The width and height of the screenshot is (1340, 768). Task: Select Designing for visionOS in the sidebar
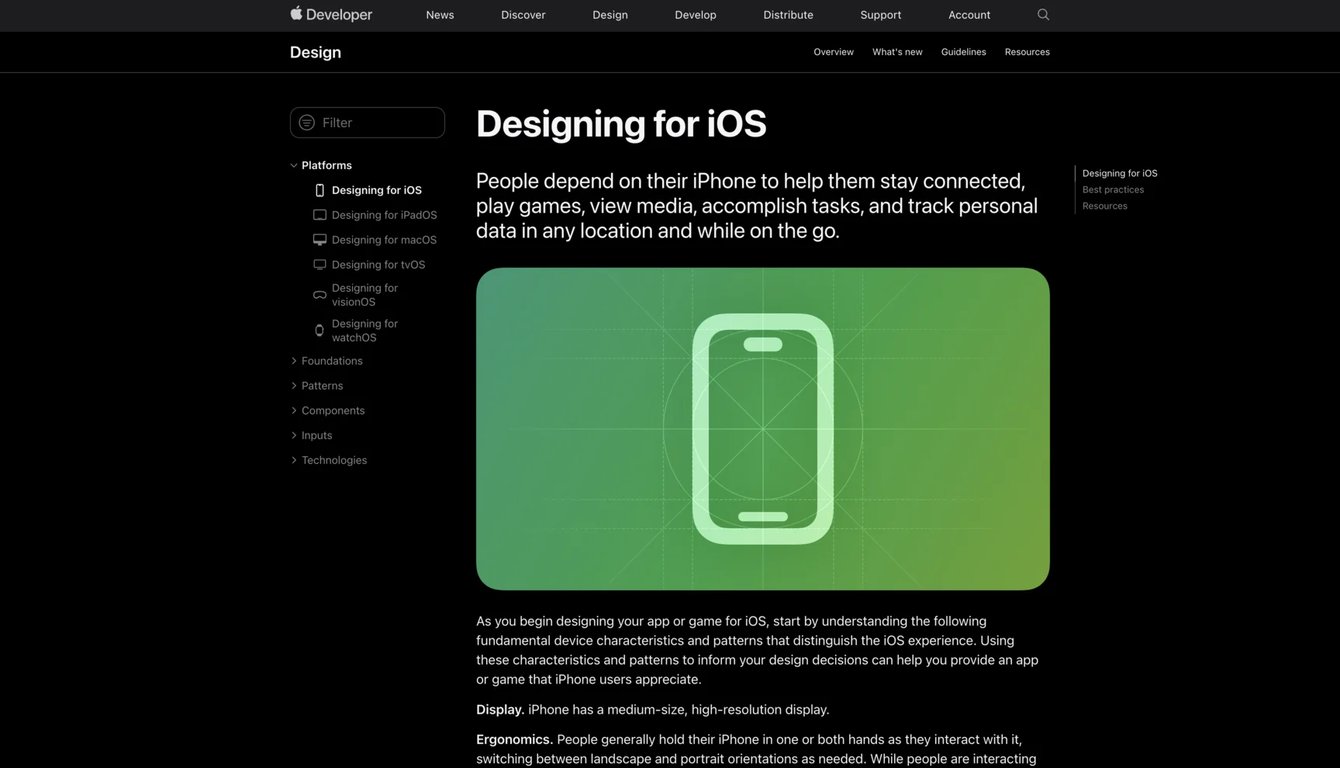tap(365, 295)
